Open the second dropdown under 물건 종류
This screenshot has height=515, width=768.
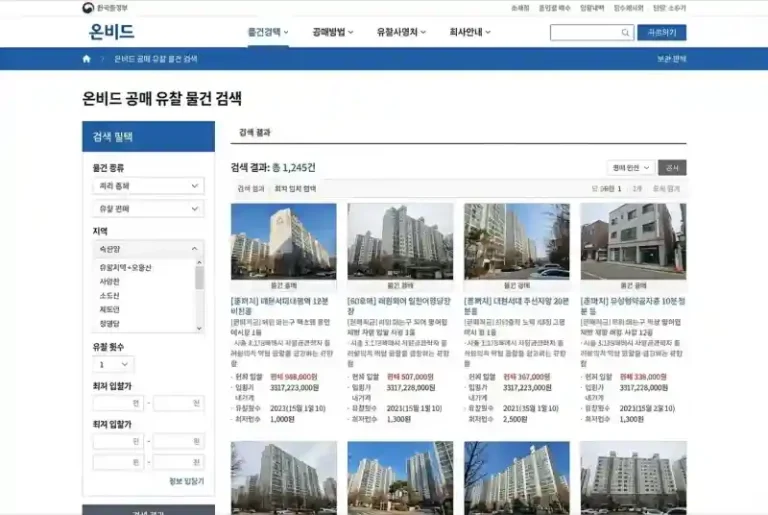click(x=148, y=209)
